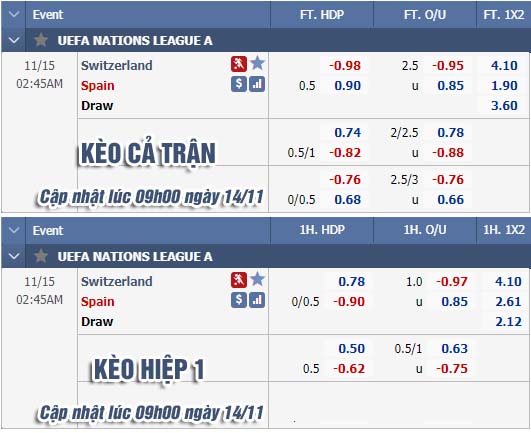Click the red live-match icon in the first-half table
Viewport: 531px width, 433px height.
239,280
